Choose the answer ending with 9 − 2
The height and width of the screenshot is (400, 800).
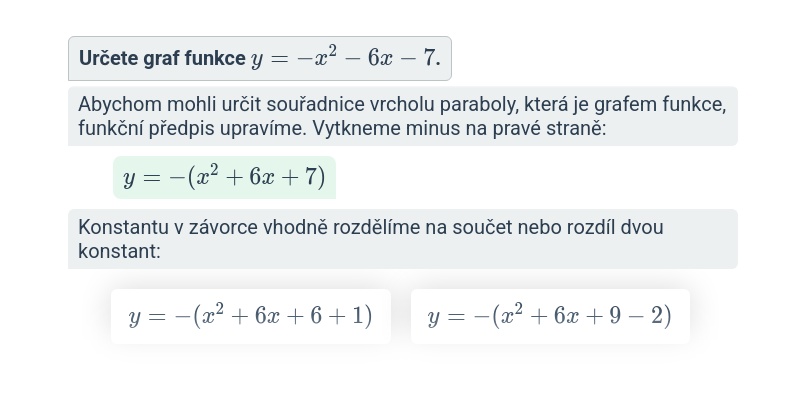click(x=549, y=316)
